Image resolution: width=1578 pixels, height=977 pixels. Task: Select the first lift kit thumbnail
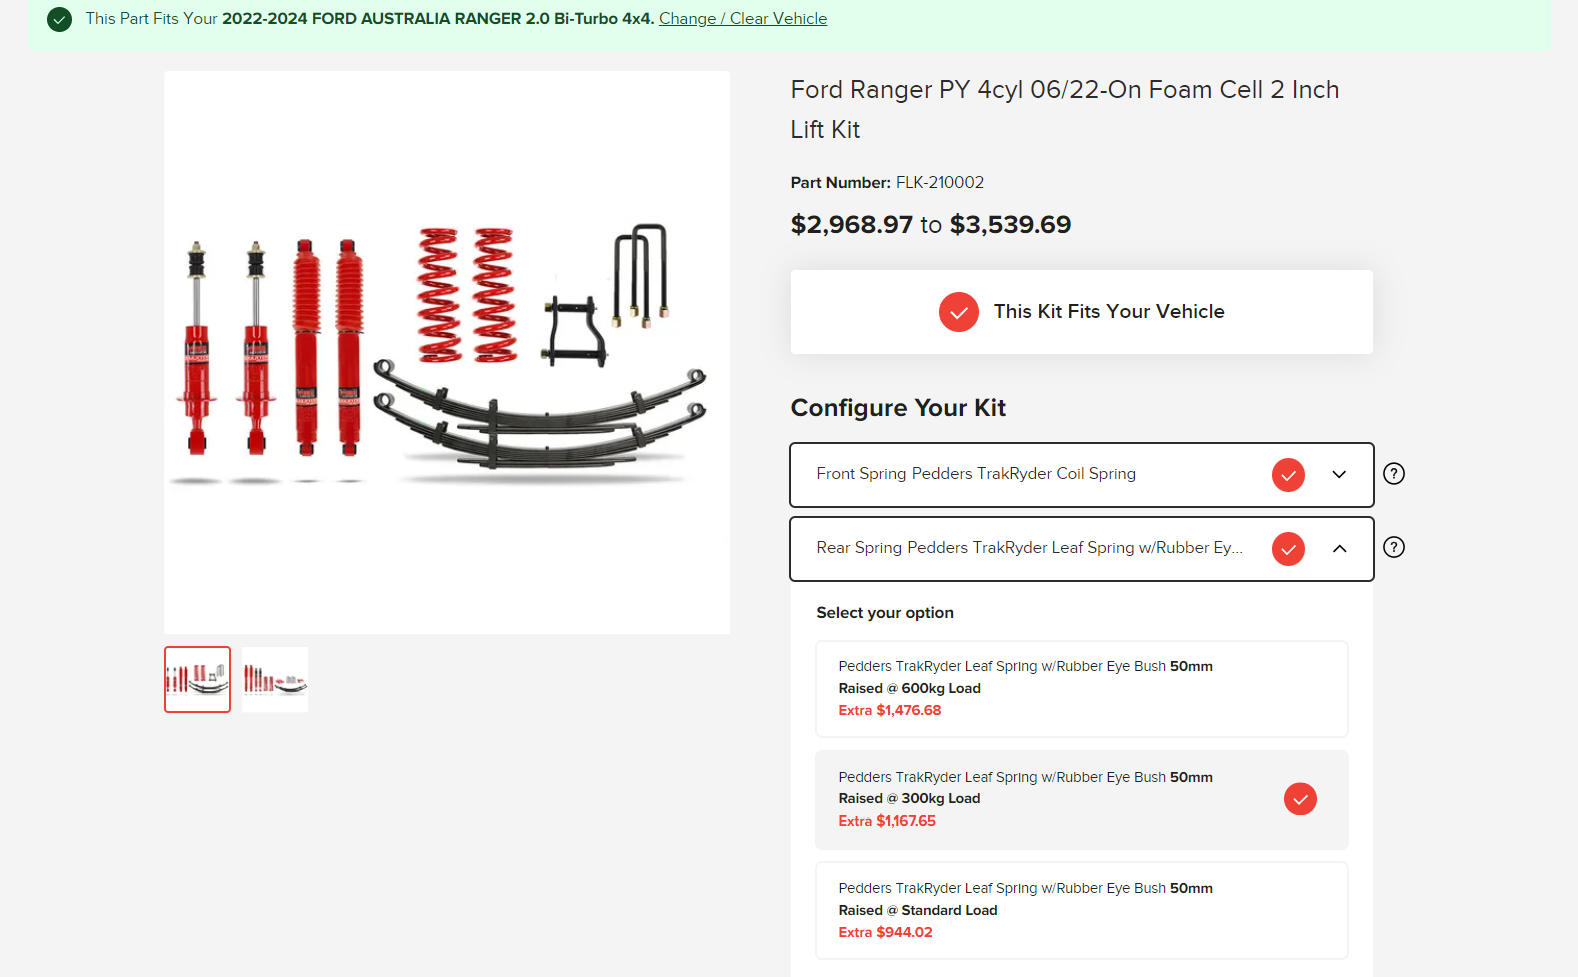(x=197, y=680)
